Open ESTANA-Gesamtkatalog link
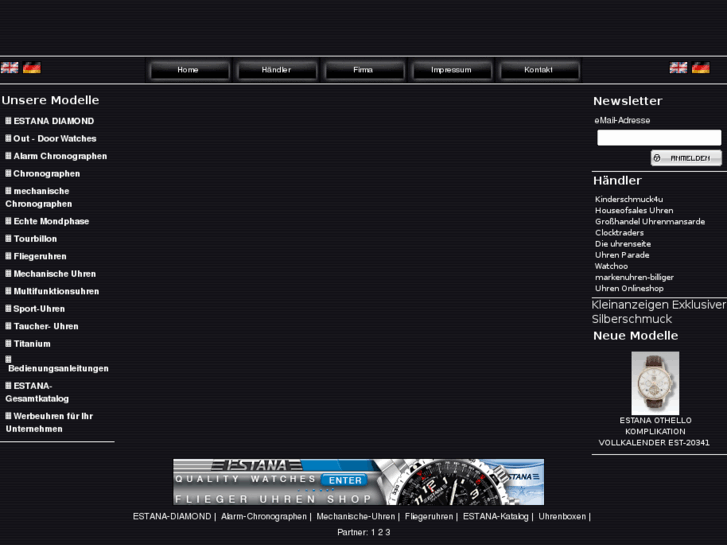The image size is (727, 545). click(37, 392)
